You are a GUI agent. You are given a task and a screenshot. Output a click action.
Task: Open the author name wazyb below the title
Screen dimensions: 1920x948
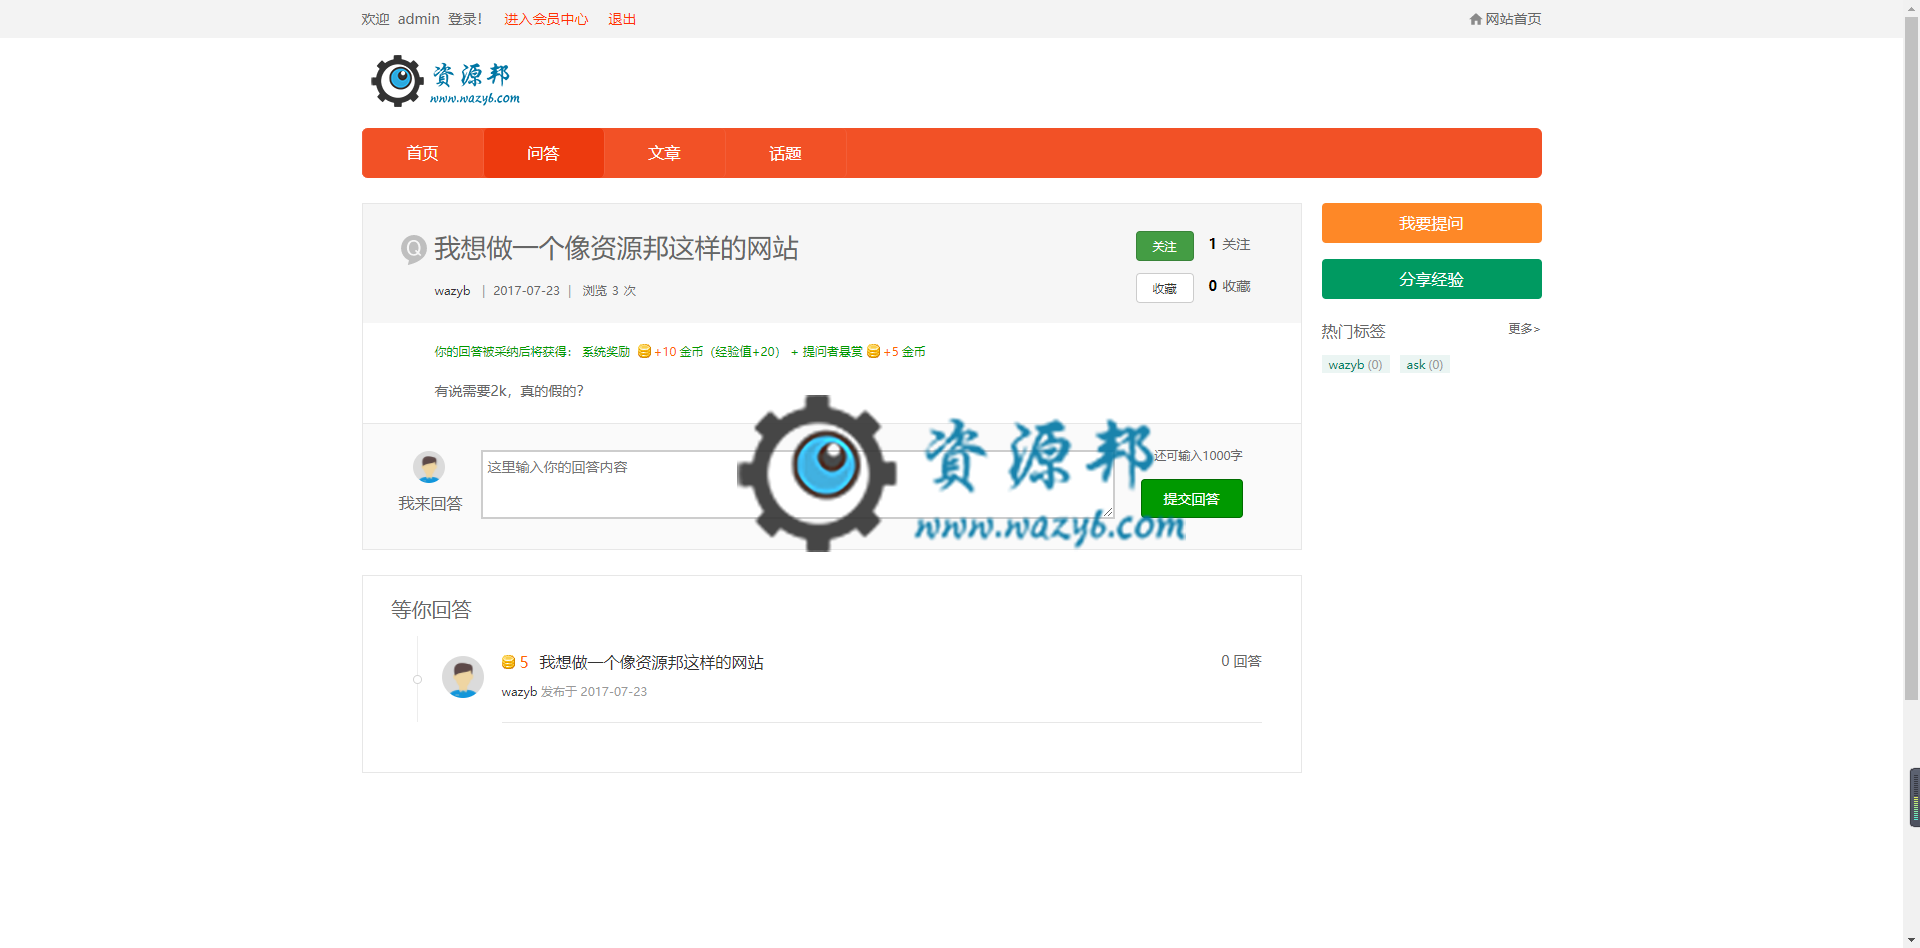point(452,291)
